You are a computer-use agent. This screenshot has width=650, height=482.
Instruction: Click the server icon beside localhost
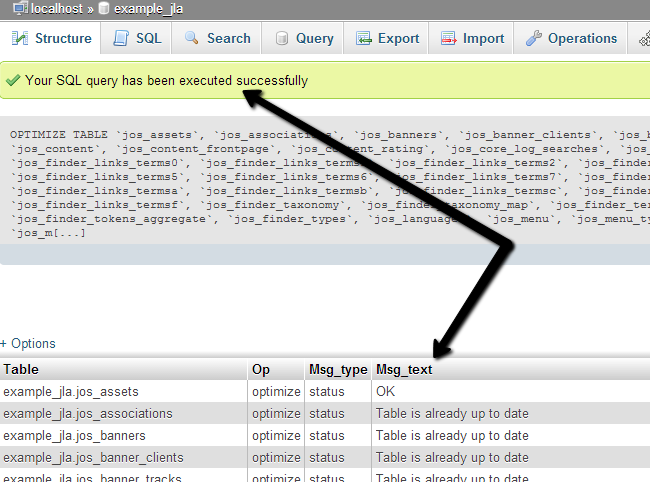pyautogui.click(x=18, y=8)
